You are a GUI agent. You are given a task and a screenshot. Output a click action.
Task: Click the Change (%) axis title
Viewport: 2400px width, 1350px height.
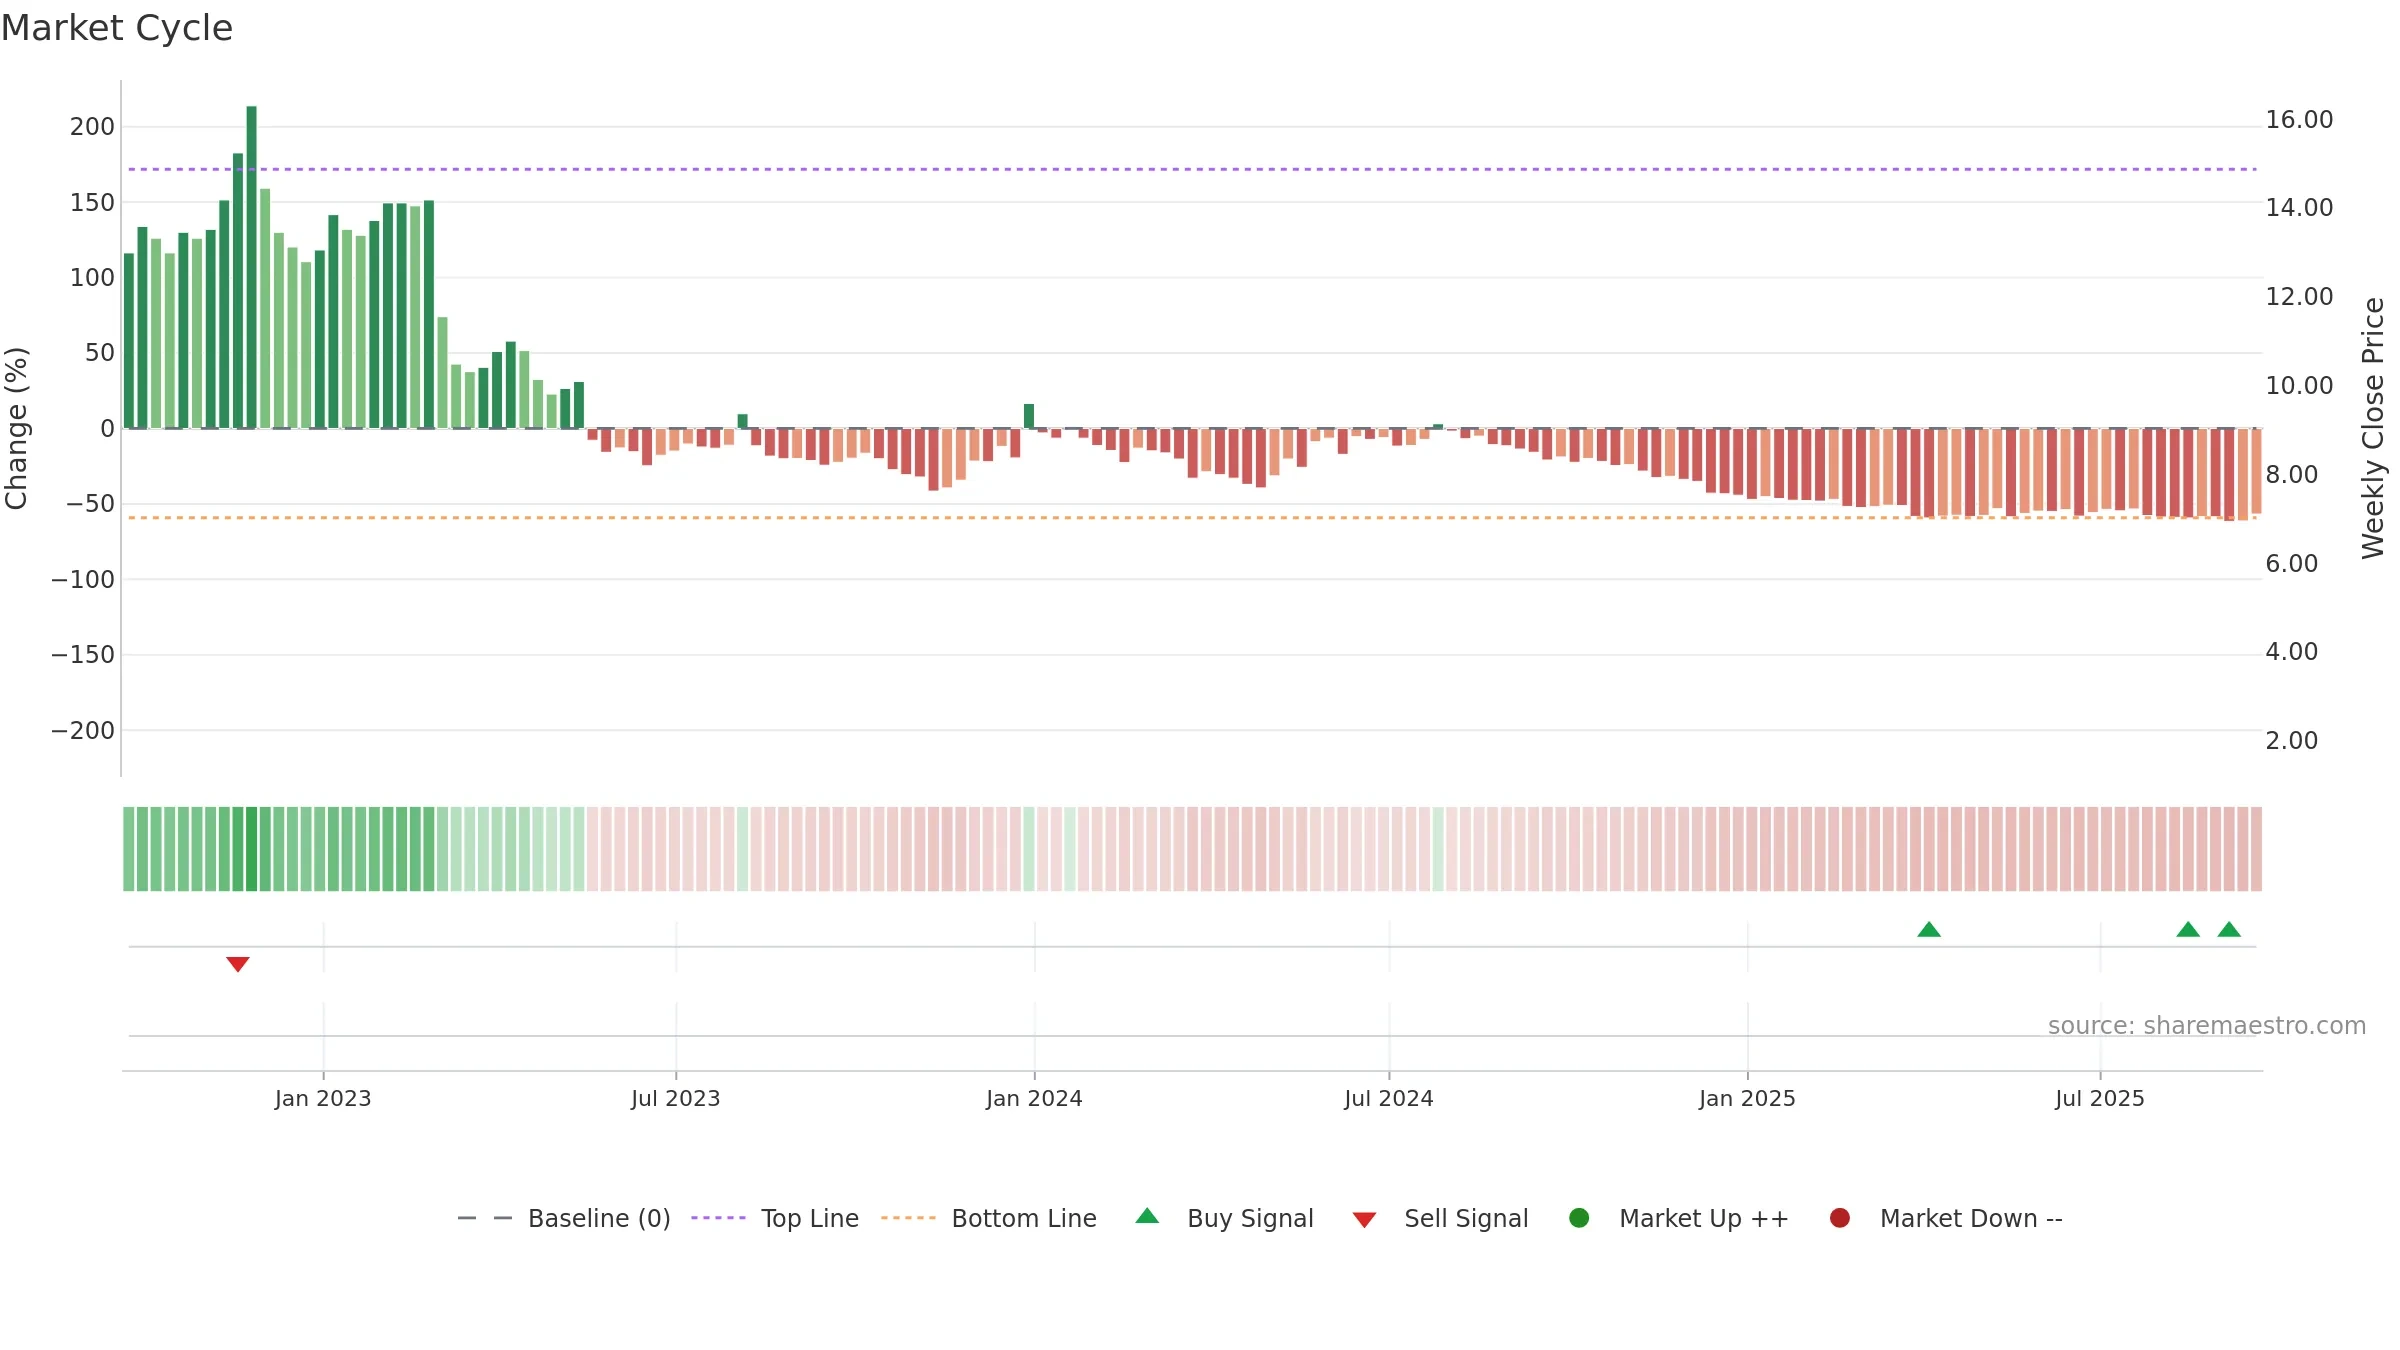tap(17, 428)
